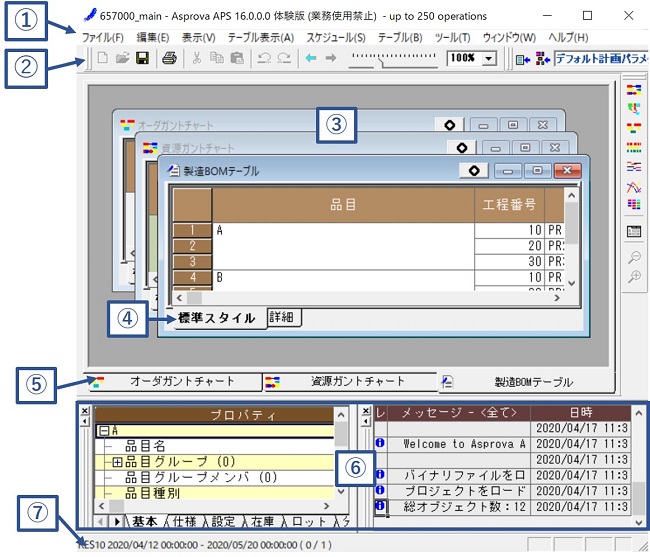This screenshot has height=557, width=650.
Task: Close the property panel with its x
Action: (85, 411)
